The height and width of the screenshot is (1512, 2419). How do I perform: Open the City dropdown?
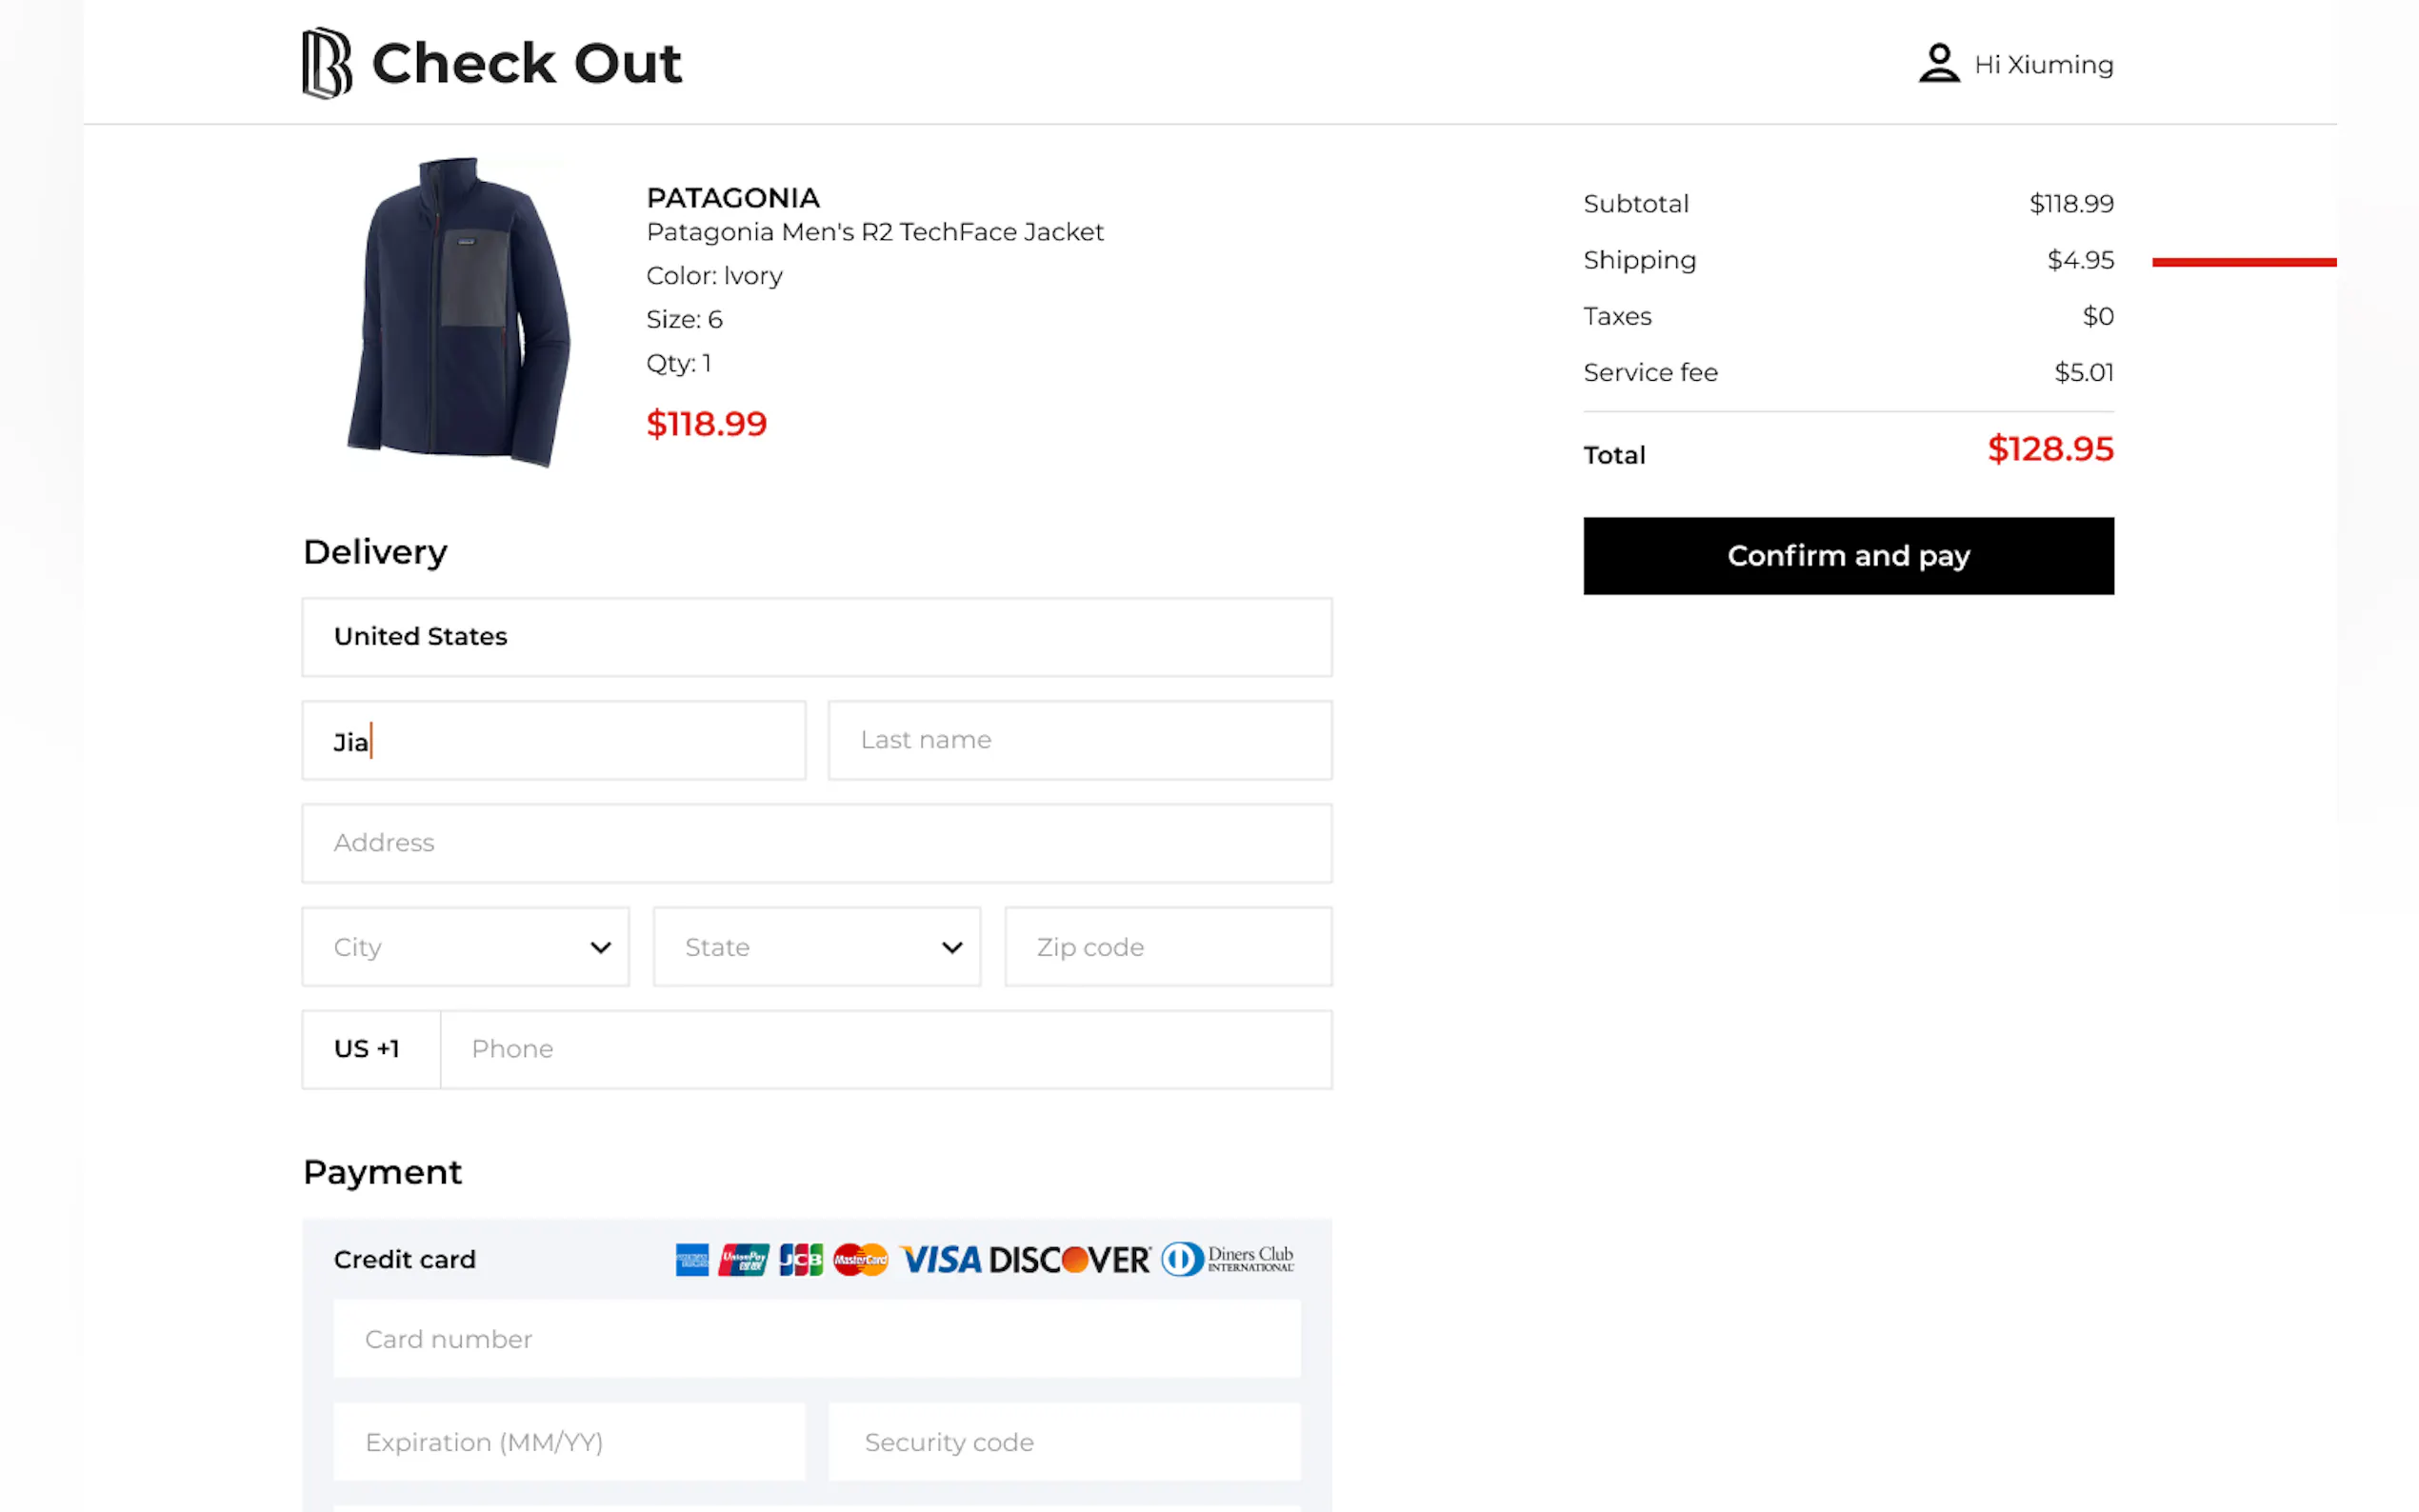click(x=466, y=946)
